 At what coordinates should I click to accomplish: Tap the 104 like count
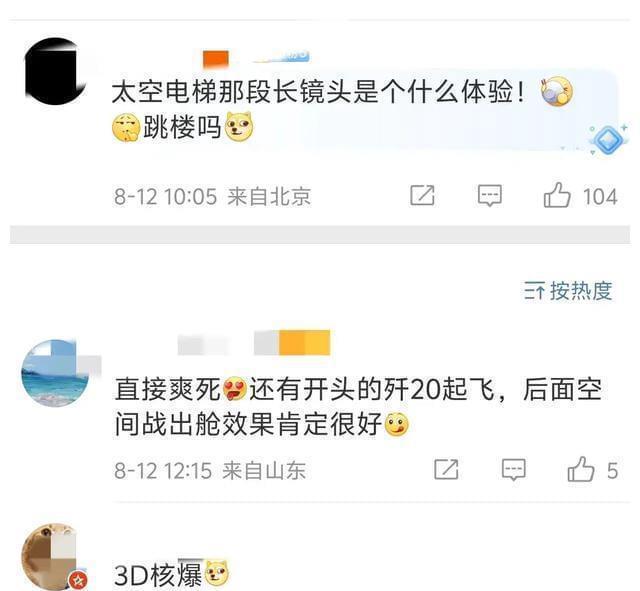600,197
